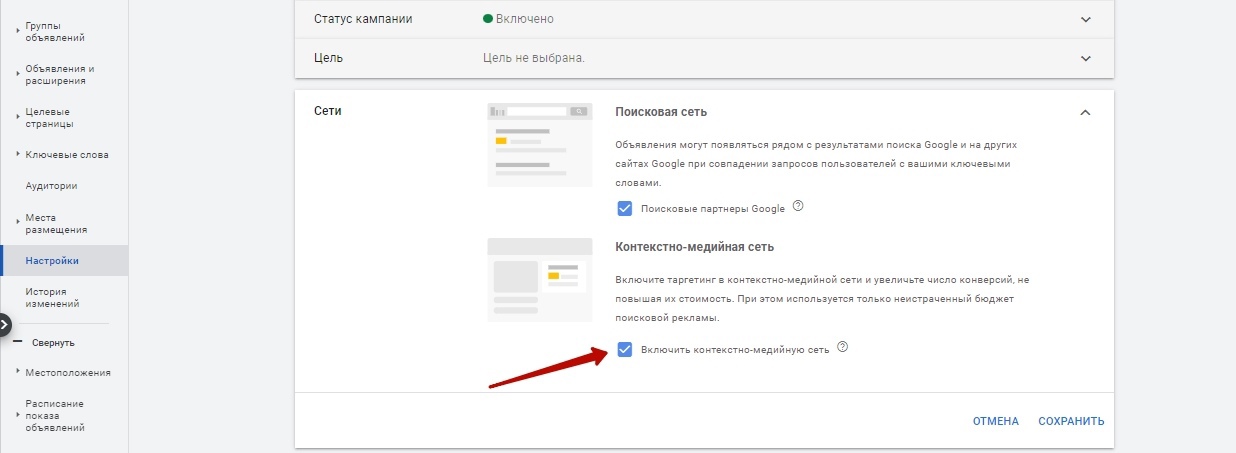Screen dimensions: 1236x453
Task: Open Ключевые слова in sidebar
Action: click(x=67, y=155)
